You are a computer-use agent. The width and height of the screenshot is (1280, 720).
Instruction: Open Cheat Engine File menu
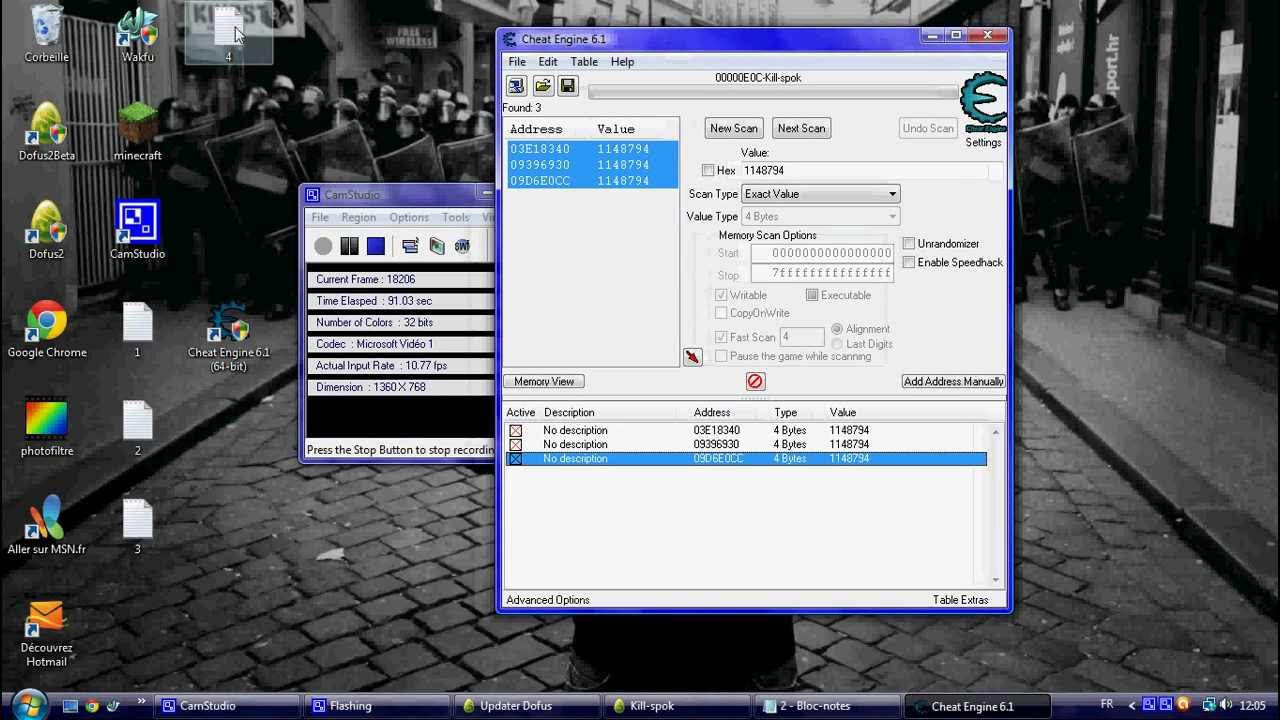click(517, 62)
